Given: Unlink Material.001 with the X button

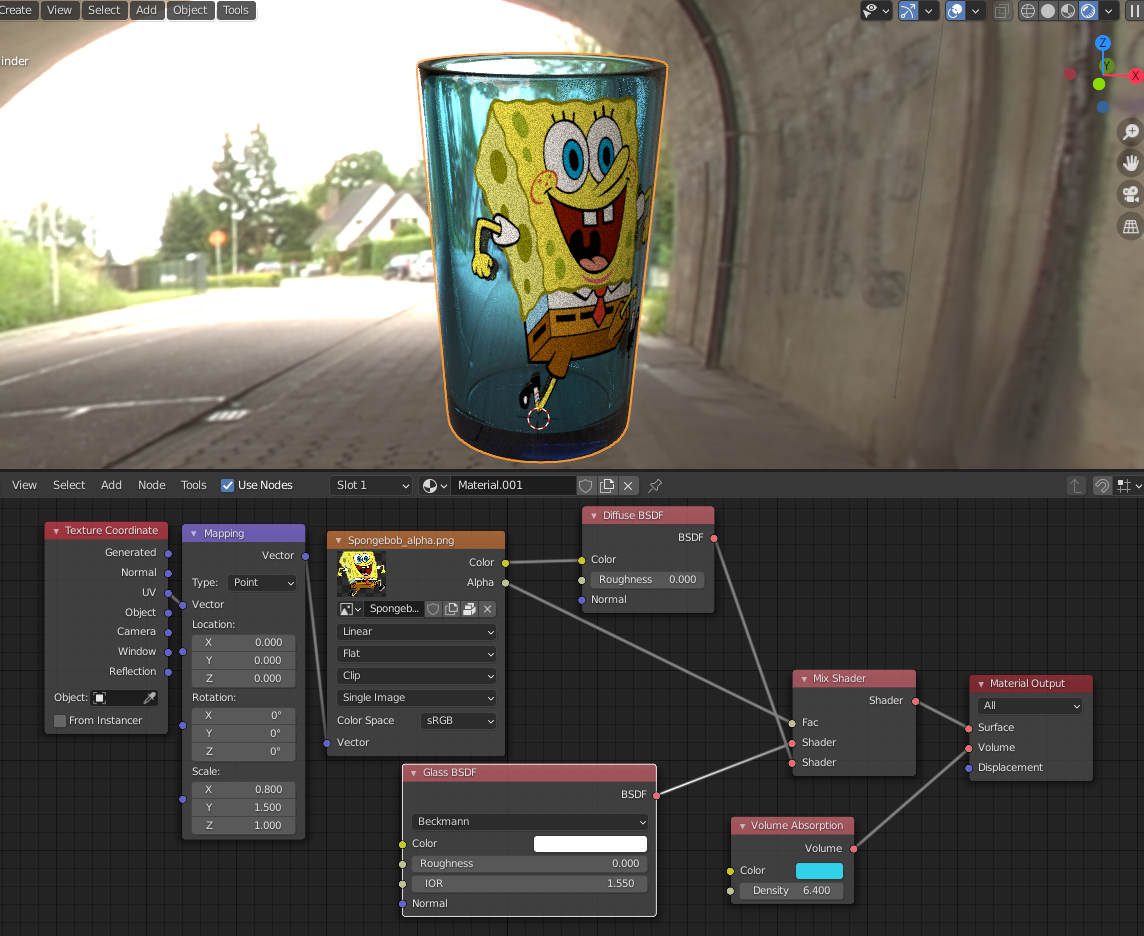Looking at the screenshot, I should point(628,485).
